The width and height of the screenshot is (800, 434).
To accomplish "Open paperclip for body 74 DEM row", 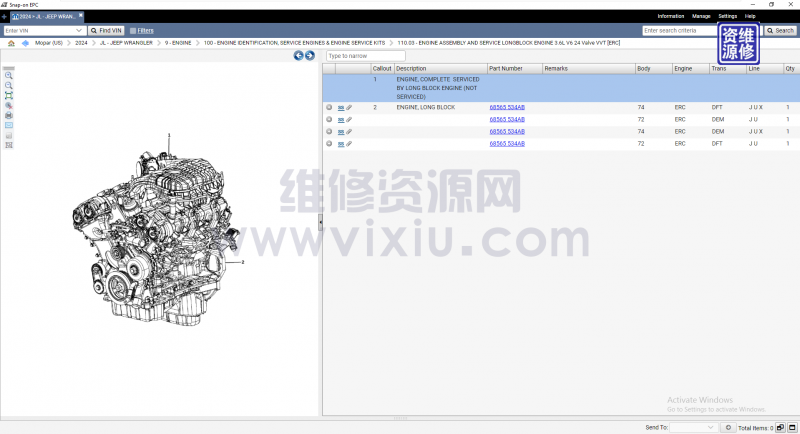I will (x=349, y=132).
